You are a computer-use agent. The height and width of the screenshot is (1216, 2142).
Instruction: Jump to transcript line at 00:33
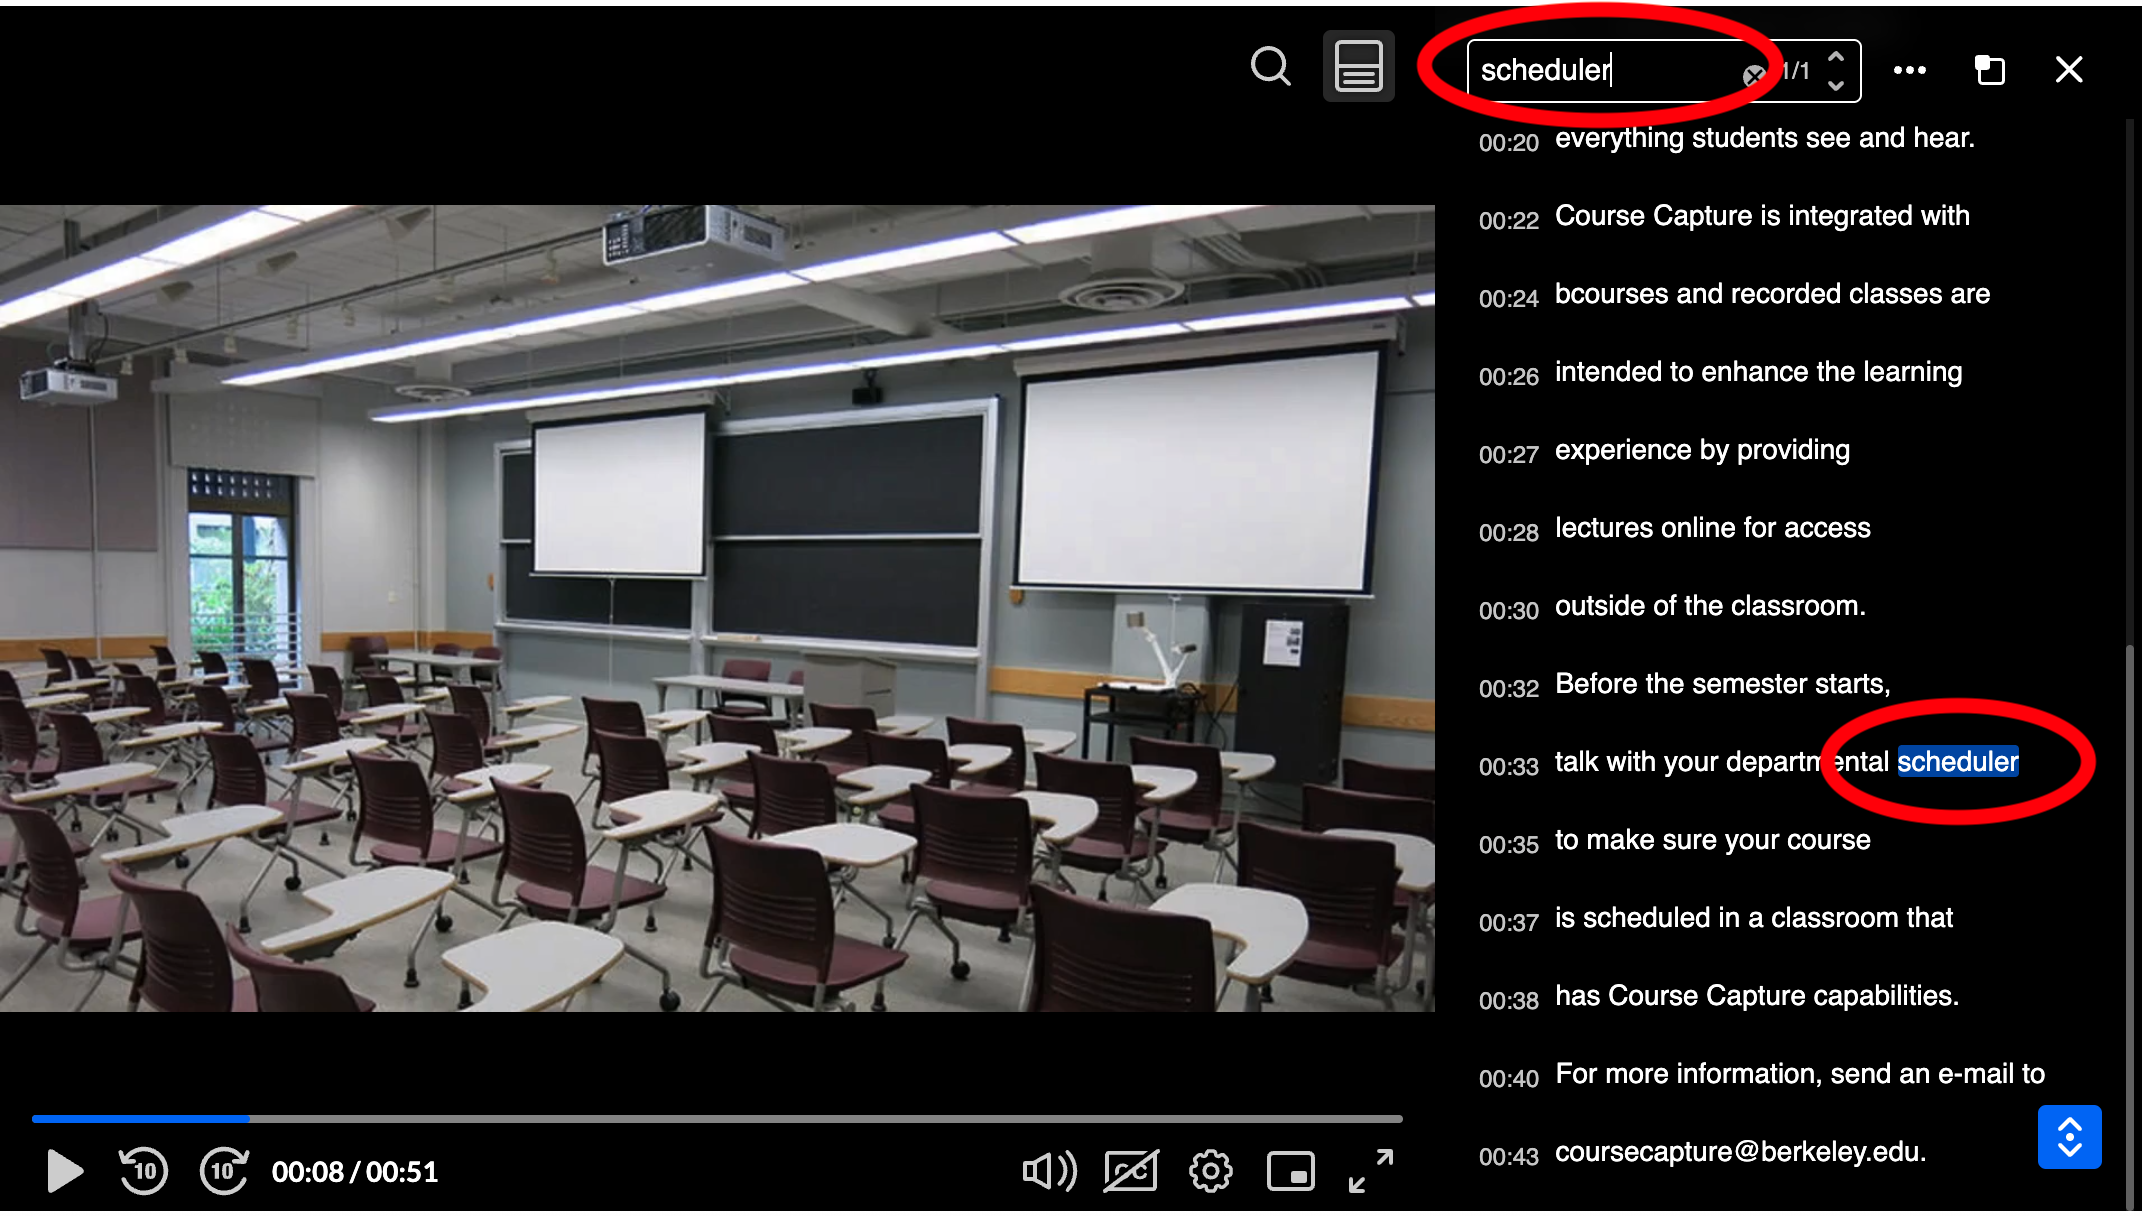pos(1508,766)
